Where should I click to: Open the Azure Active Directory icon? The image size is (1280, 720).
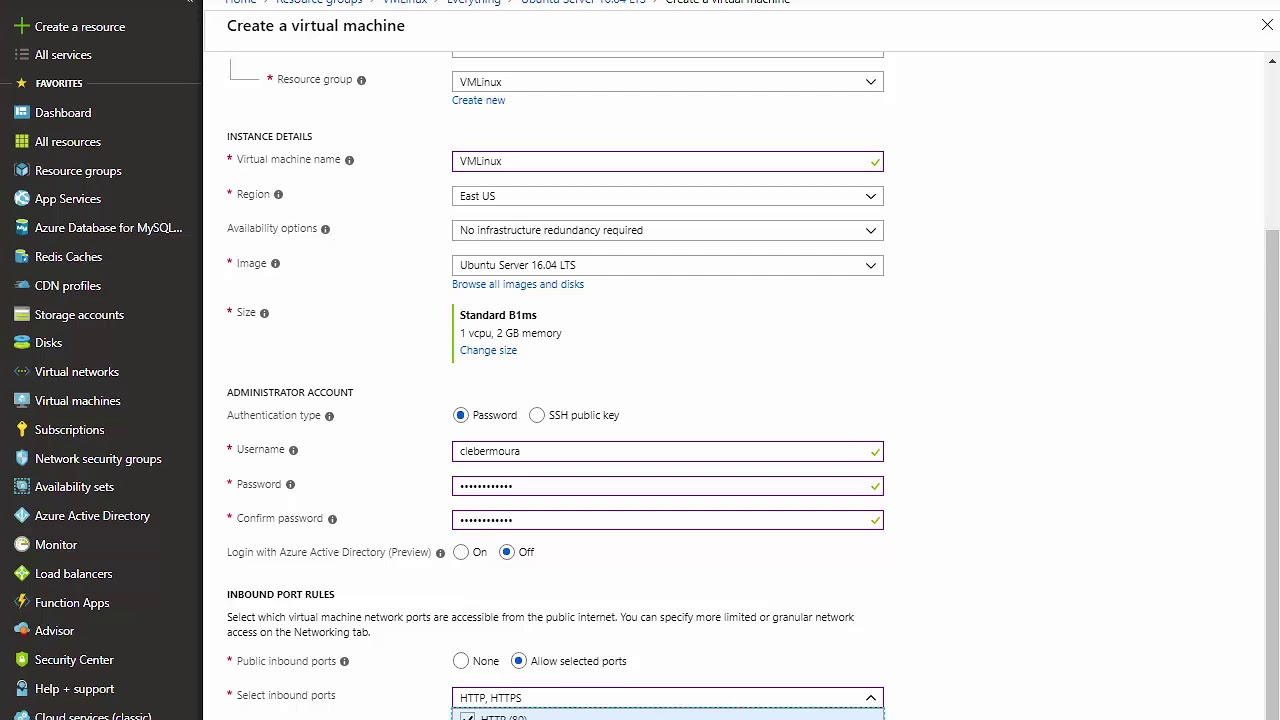[22, 516]
